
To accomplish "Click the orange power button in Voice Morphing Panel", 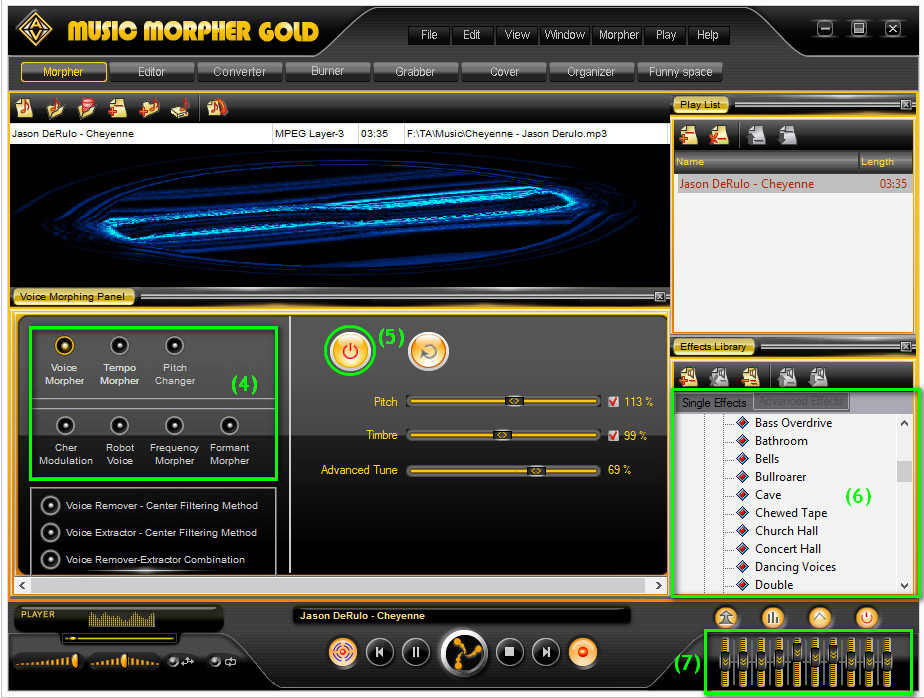I will pos(350,351).
